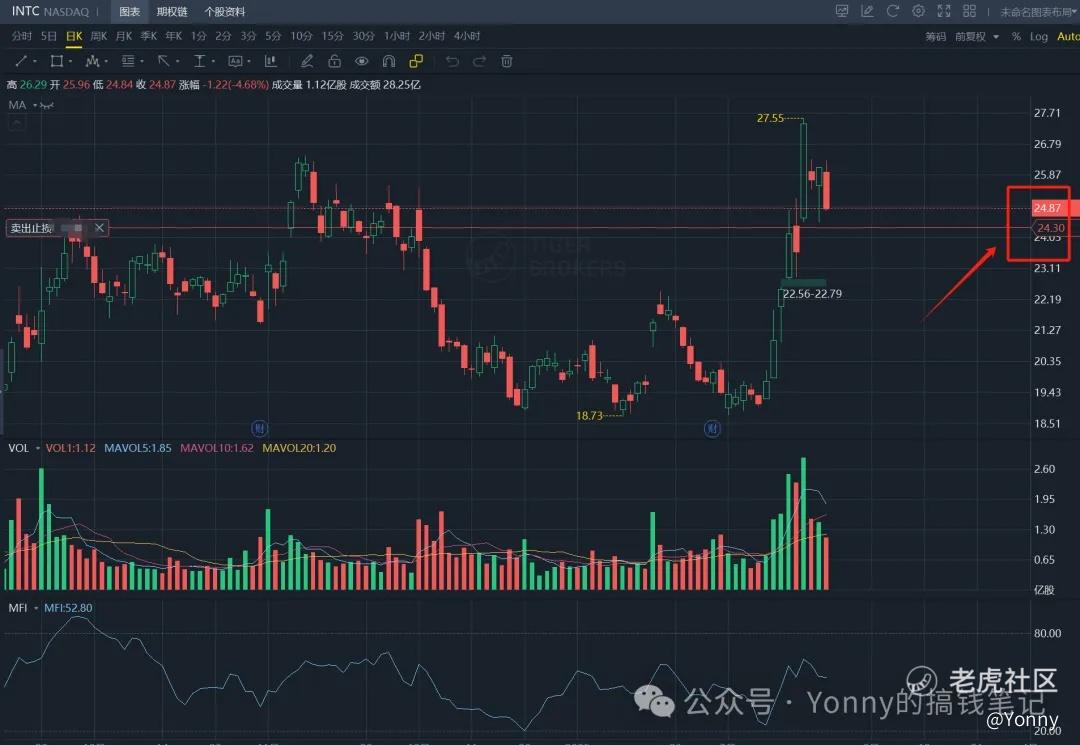Viewport: 1080px width, 745px height.
Task: Select the 年K yearly timeframe
Action: 174,36
